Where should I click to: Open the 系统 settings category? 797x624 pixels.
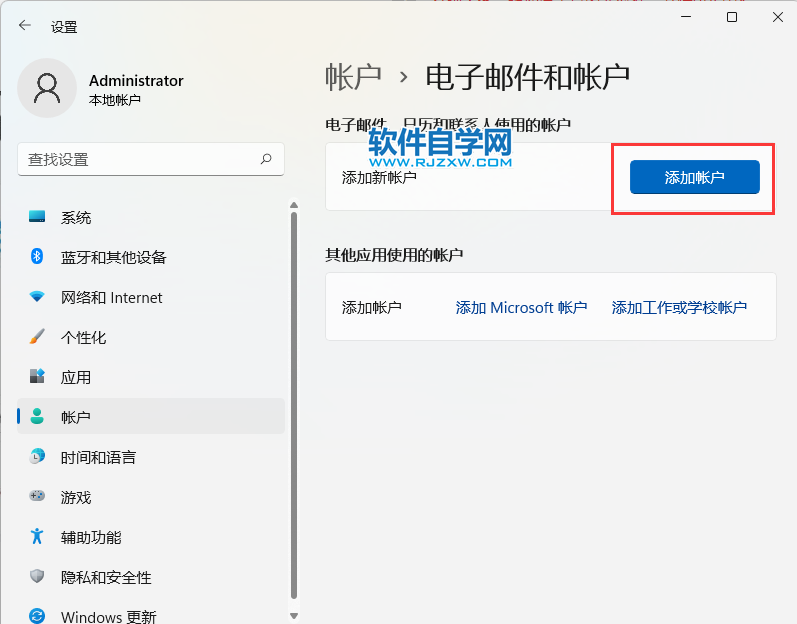tap(76, 217)
